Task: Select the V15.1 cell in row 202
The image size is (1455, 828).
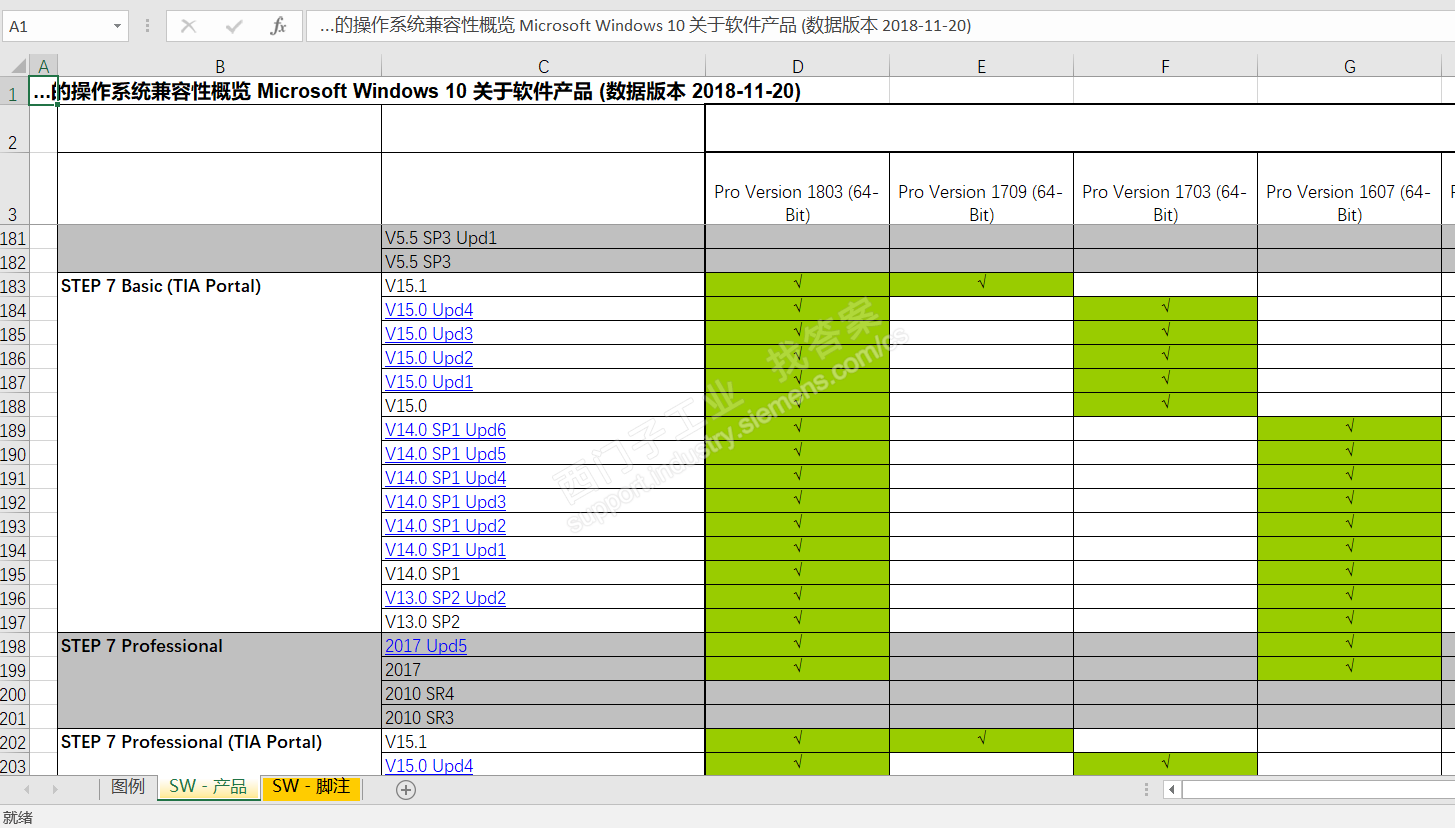Action: (x=543, y=742)
